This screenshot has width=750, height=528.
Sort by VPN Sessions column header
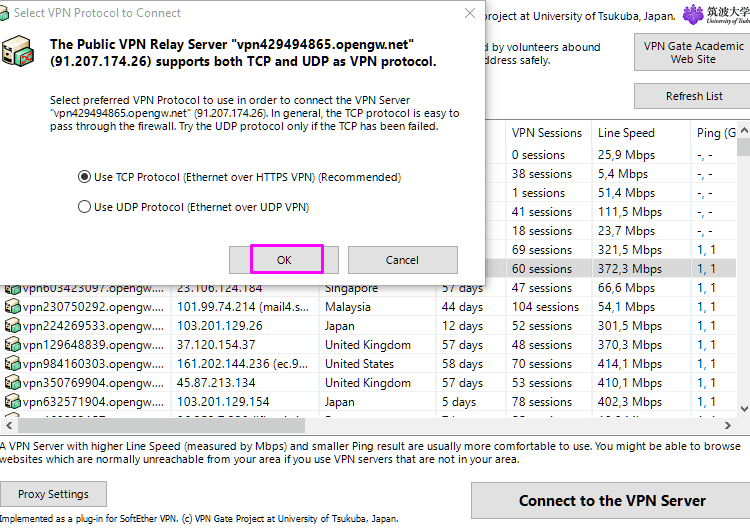point(549,132)
